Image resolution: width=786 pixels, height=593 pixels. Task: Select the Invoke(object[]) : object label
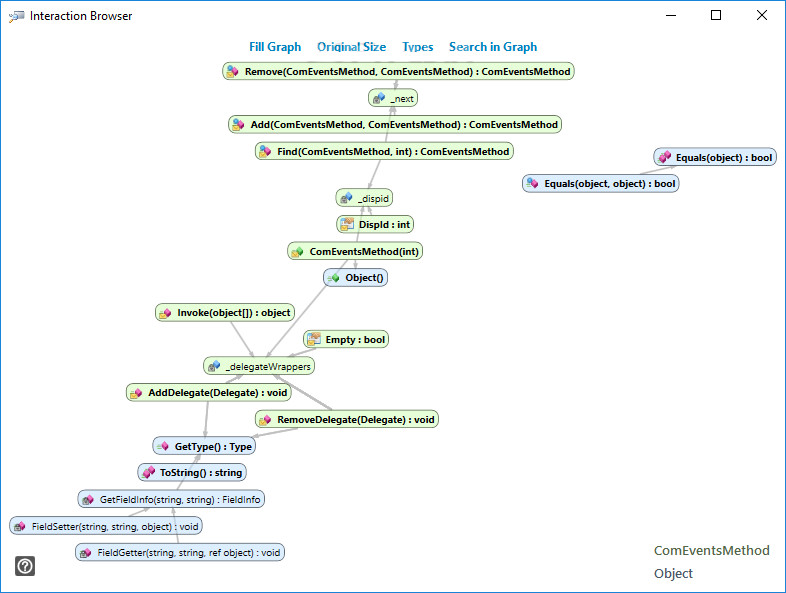pos(234,313)
